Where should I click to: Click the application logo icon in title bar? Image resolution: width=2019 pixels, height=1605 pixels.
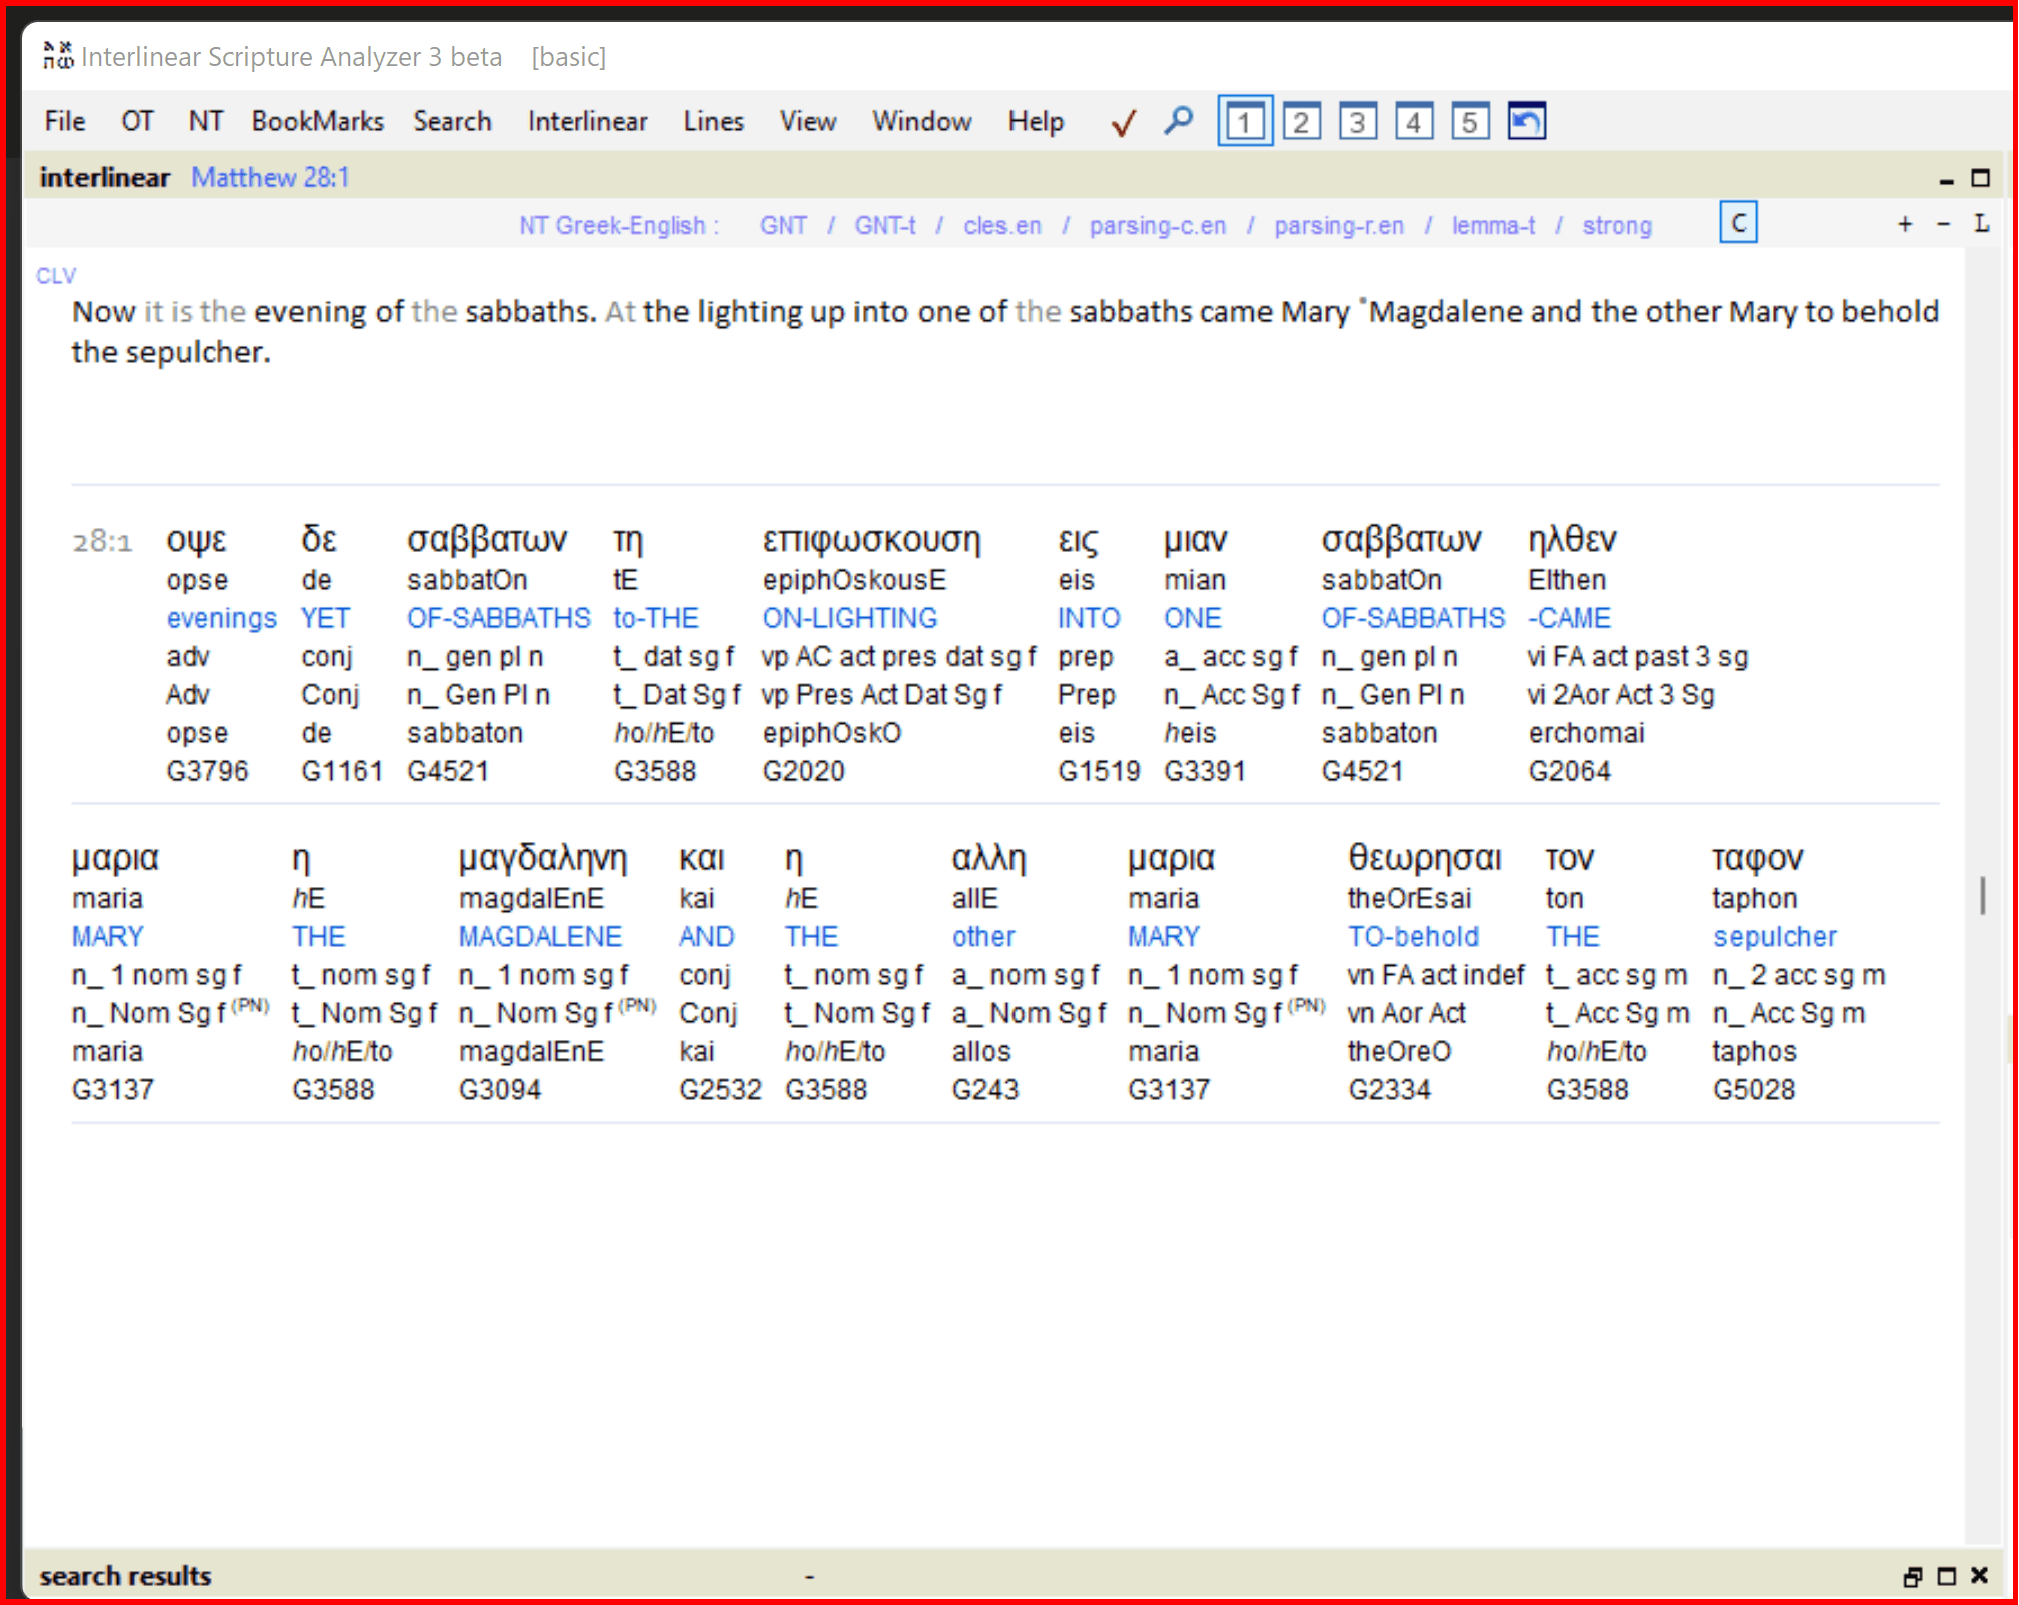[58, 56]
